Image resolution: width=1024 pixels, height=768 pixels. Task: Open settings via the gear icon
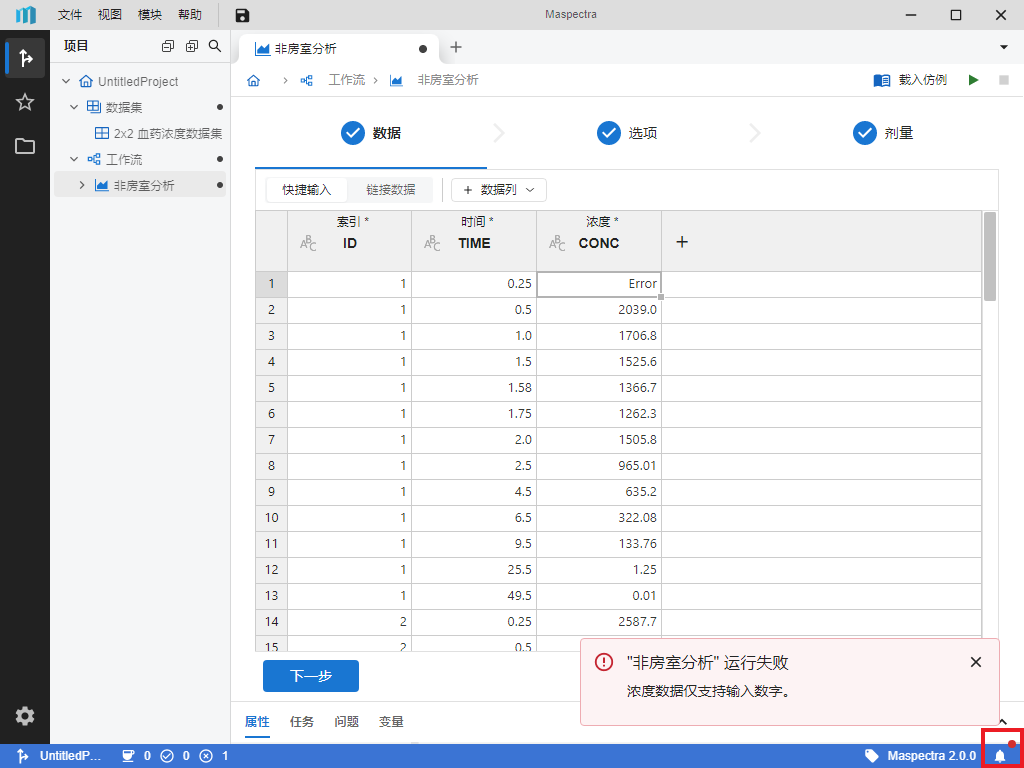[x=25, y=716]
